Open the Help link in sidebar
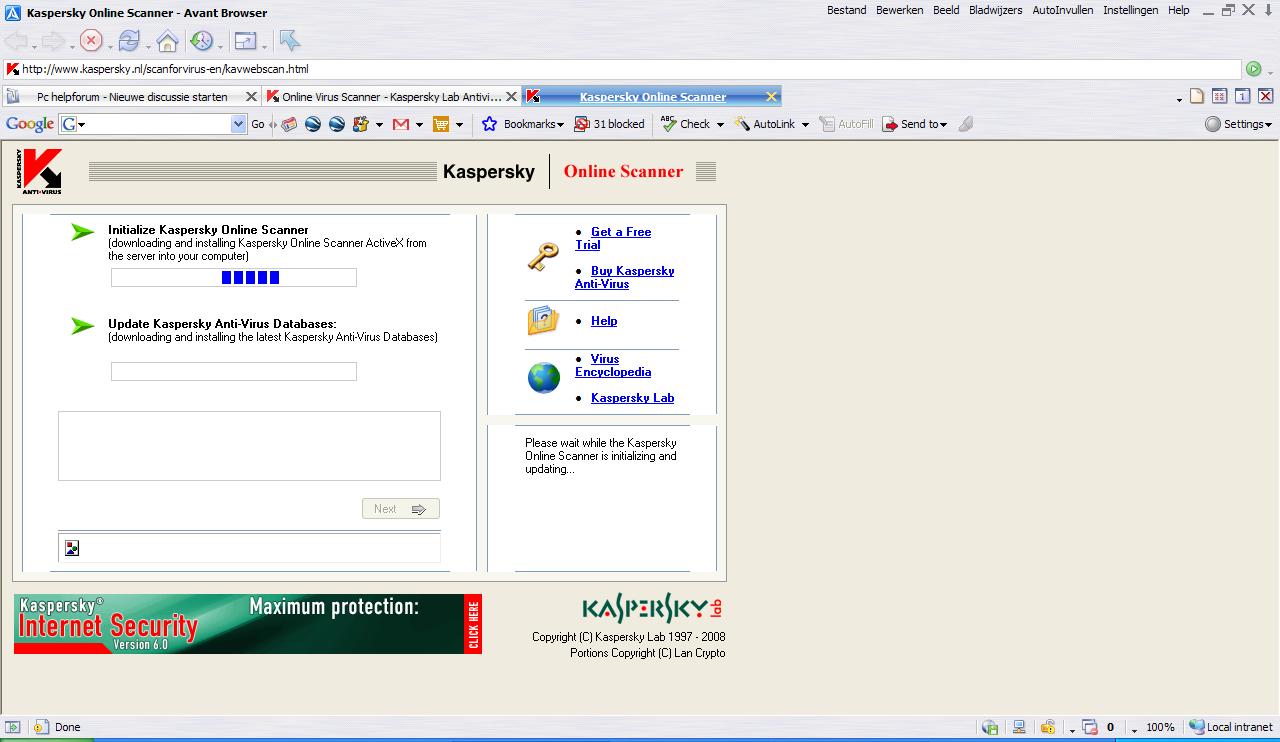 604,321
